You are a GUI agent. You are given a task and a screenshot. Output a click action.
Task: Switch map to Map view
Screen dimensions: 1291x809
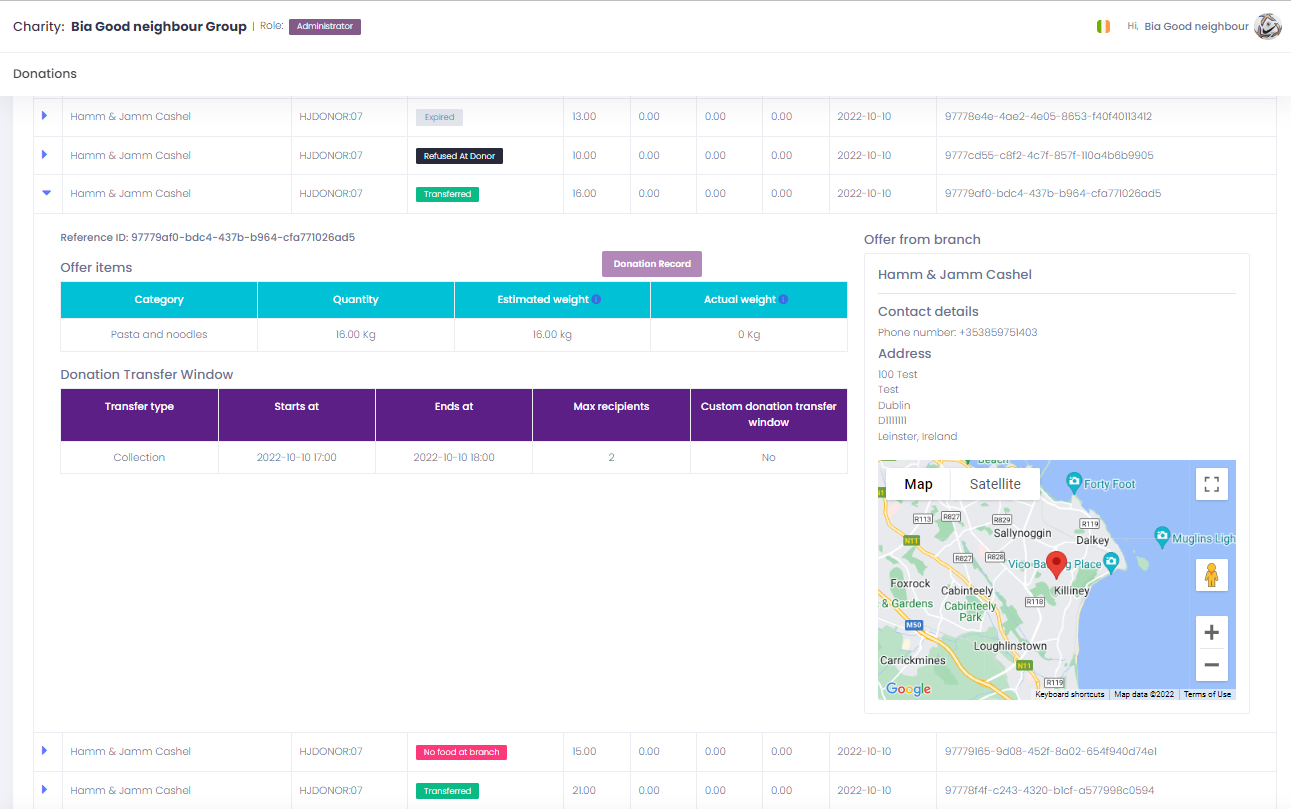(x=918, y=484)
